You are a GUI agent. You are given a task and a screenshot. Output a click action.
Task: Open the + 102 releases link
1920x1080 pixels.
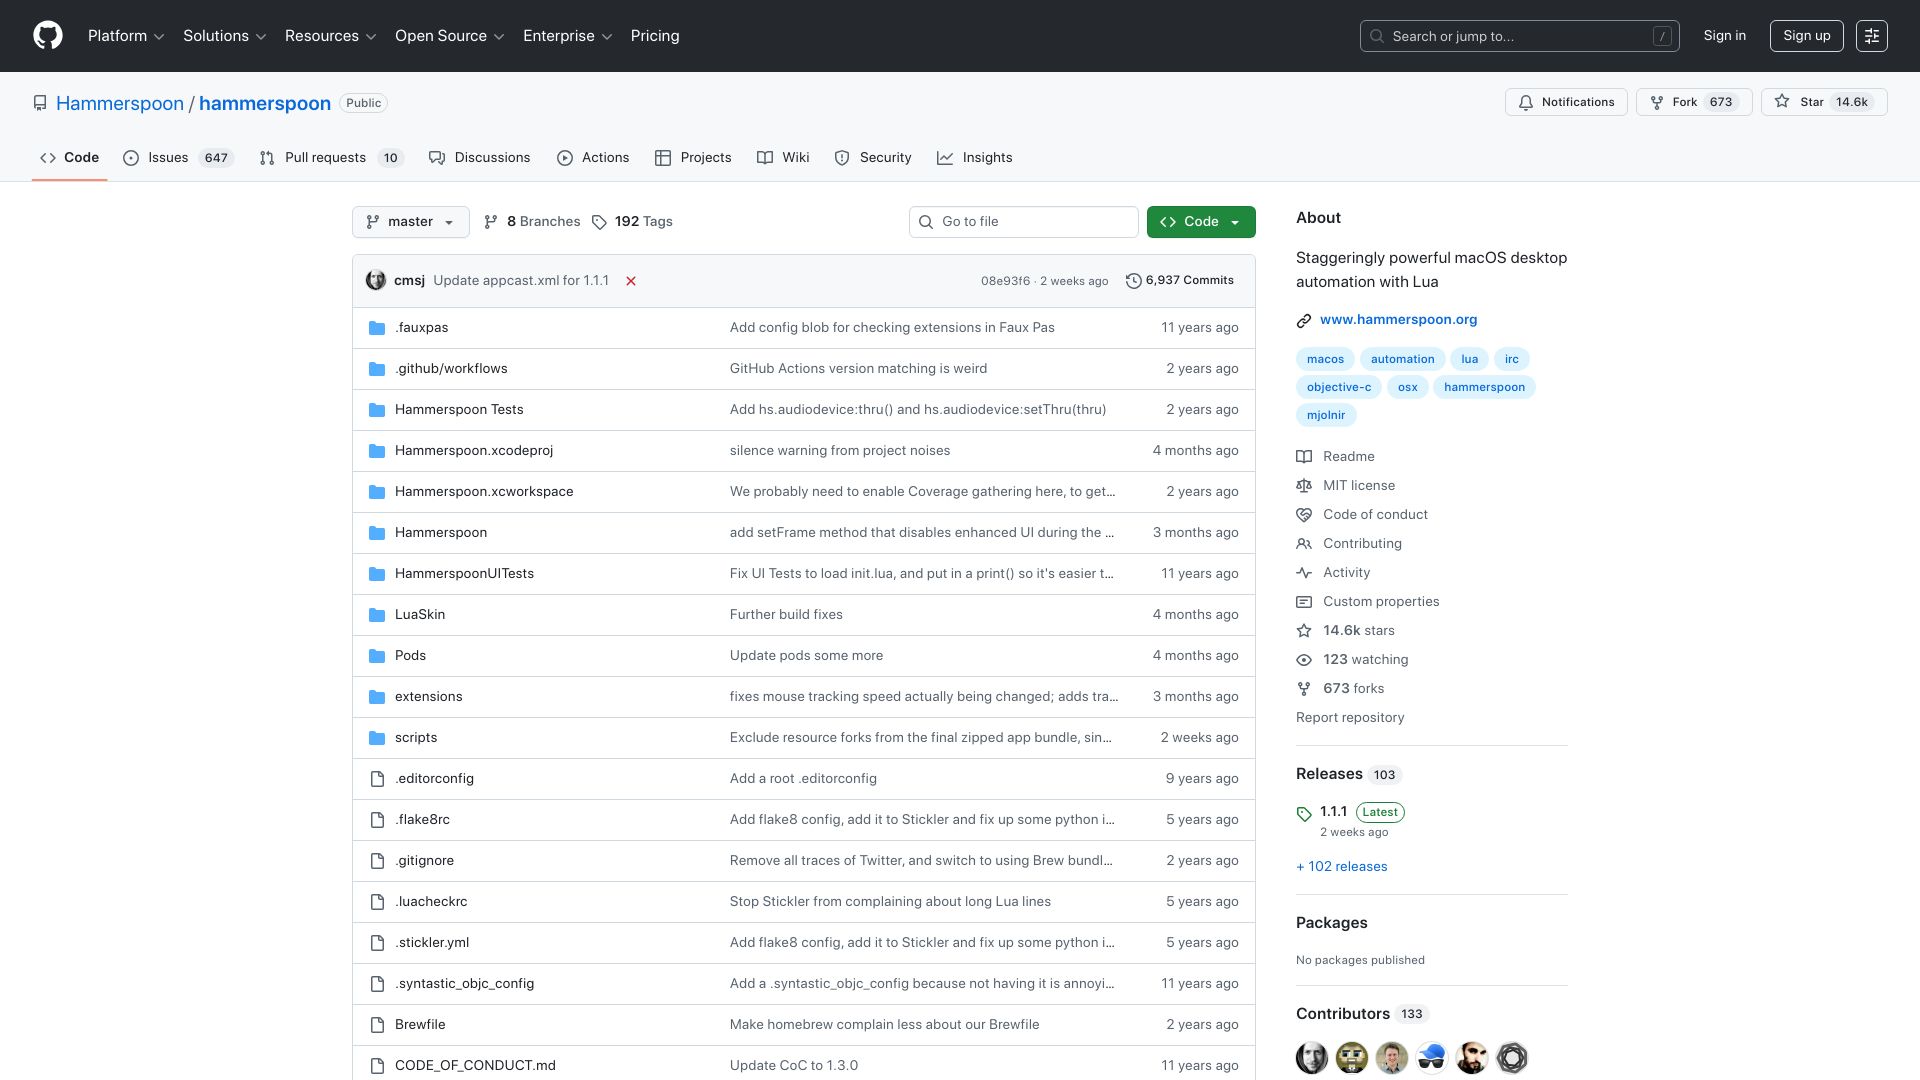click(x=1342, y=867)
